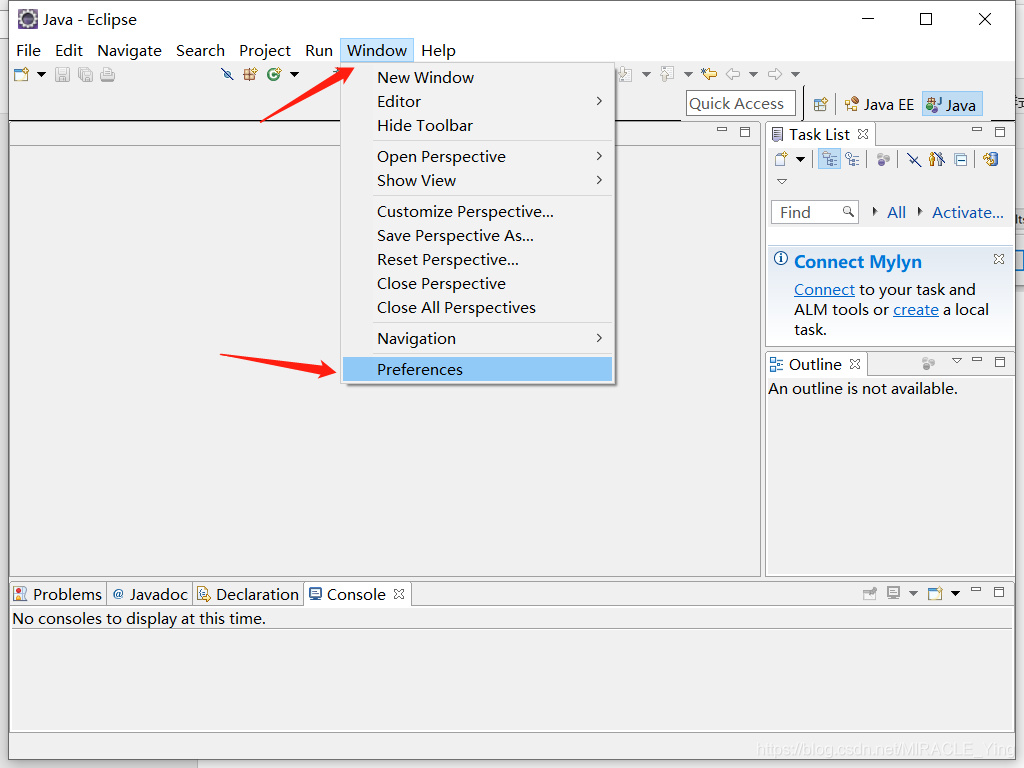The image size is (1024, 768).
Task: Maximize the Task List view panel
Action: [1000, 132]
